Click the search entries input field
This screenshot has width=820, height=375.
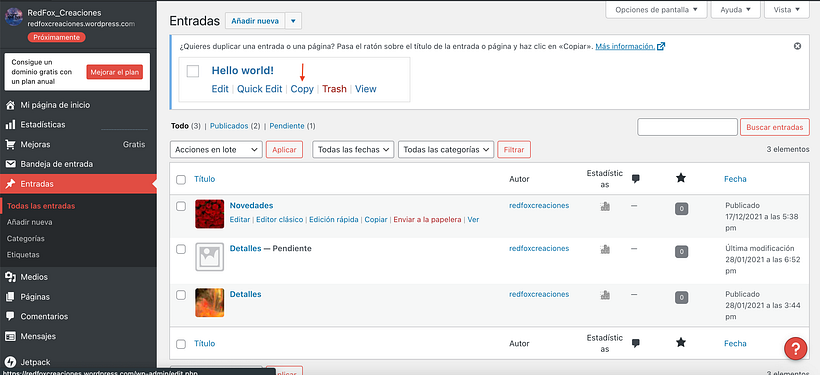click(687, 127)
